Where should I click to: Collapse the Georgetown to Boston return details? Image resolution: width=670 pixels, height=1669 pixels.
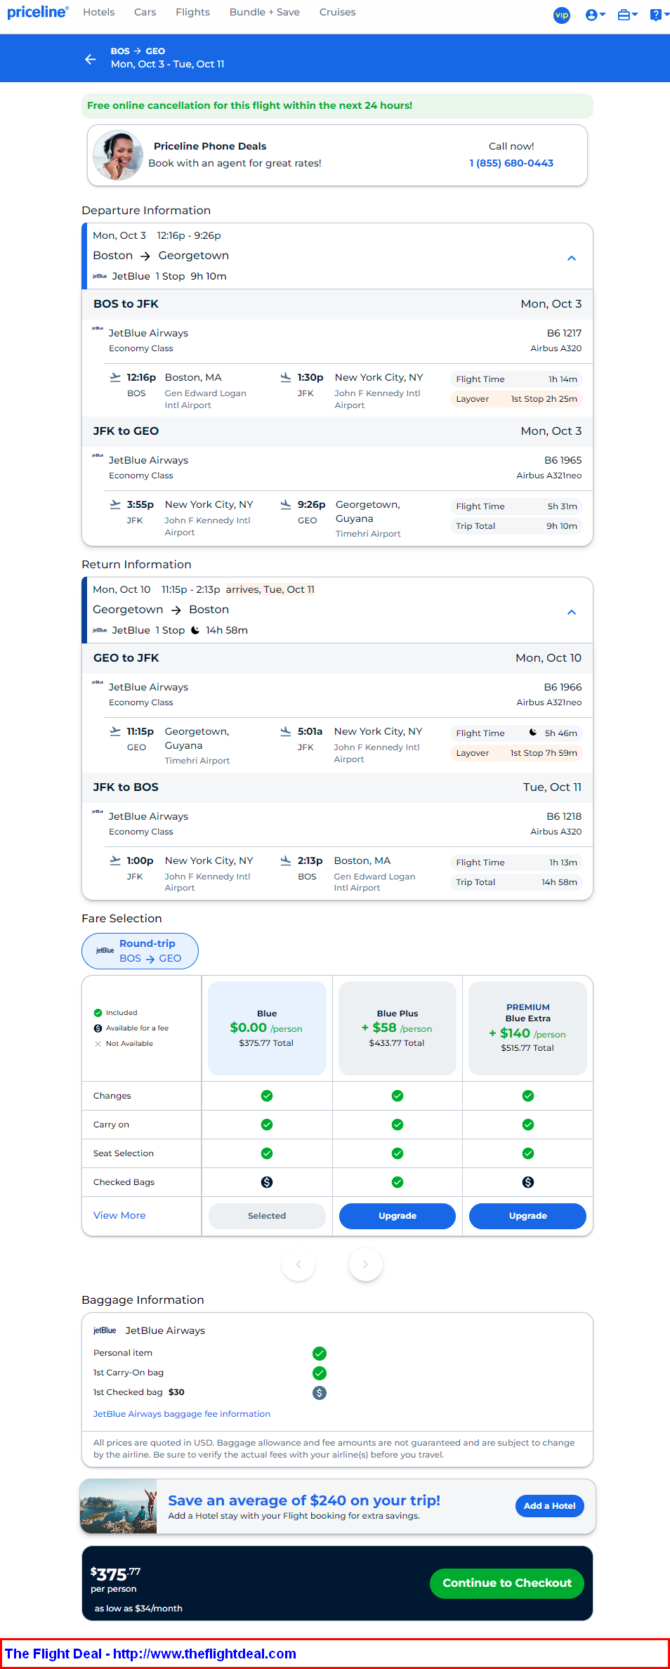click(x=572, y=612)
